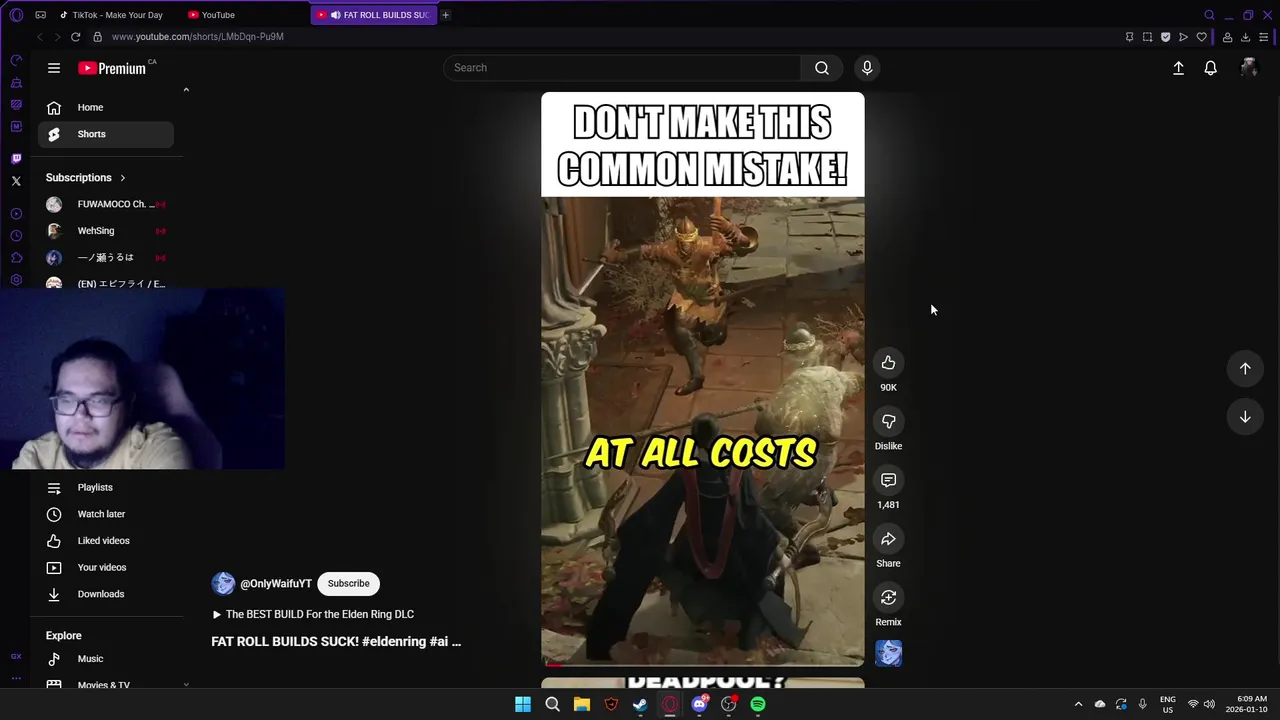
Task: Open @OnlyWaifuYT channel link
Action: [x=276, y=584]
